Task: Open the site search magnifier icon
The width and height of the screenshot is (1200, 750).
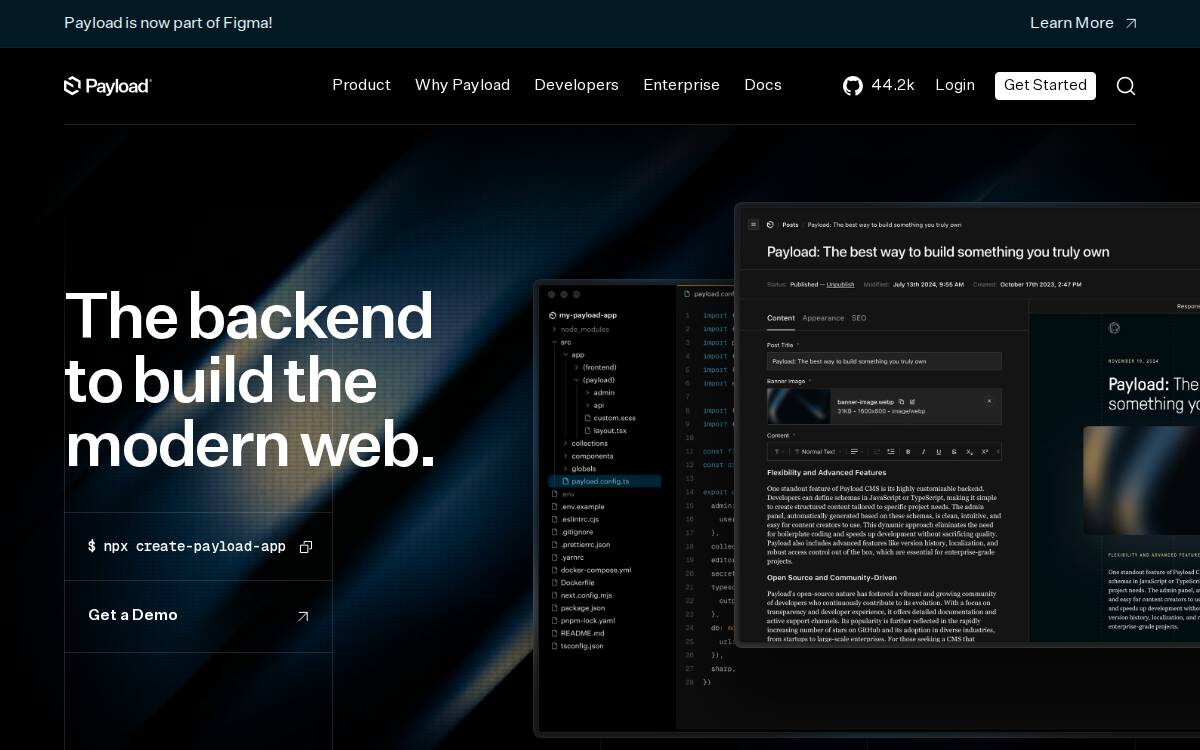Action: click(x=1126, y=86)
